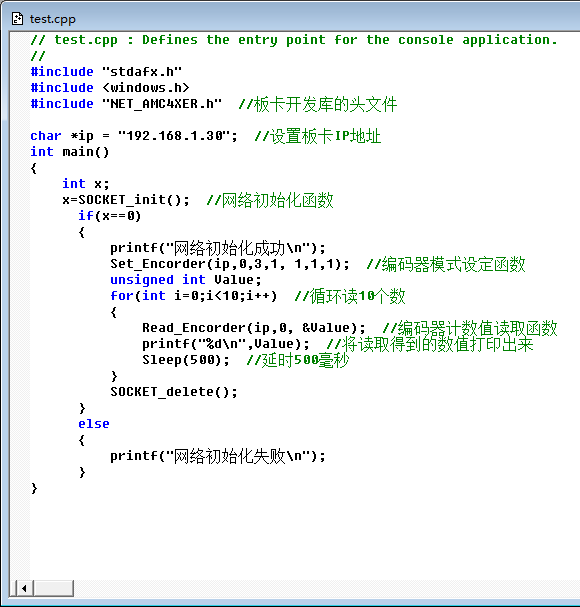Viewport: 580px width, 607px height.
Task: Click the else keyword
Action: tap(94, 424)
